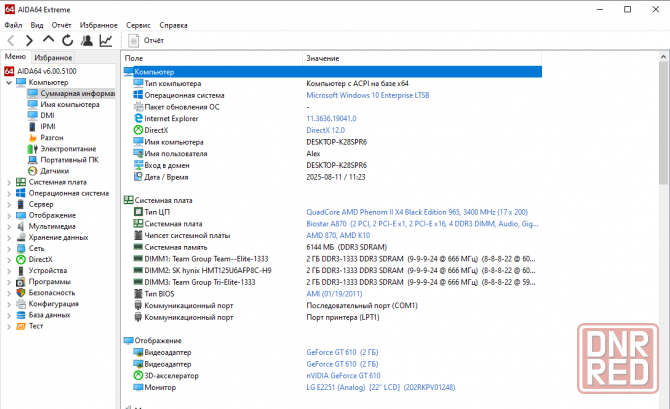The height and width of the screenshot is (409, 670).
Task: Open the AMD 870, AMD K10 chipset link
Action: 338,235
